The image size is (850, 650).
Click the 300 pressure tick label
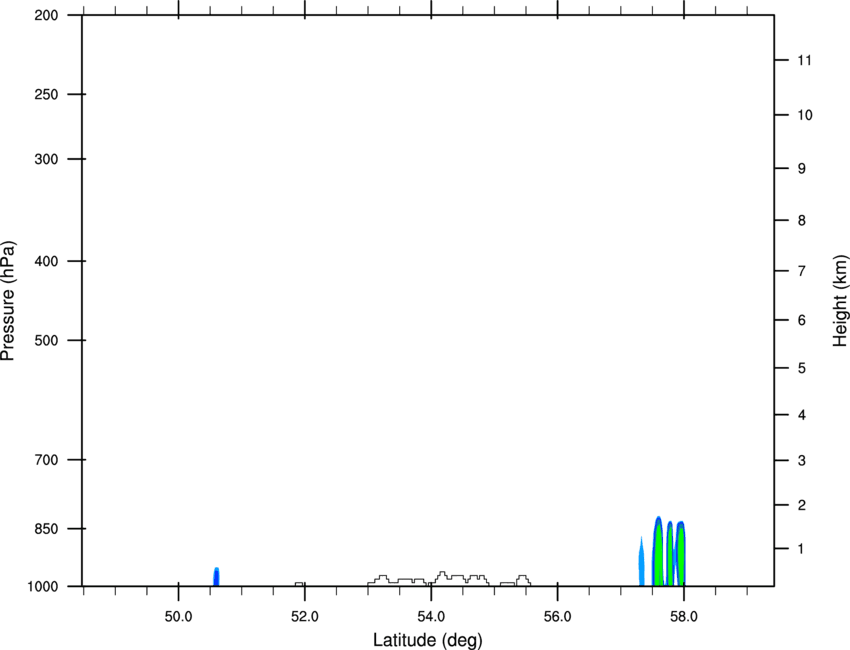tap(46, 159)
